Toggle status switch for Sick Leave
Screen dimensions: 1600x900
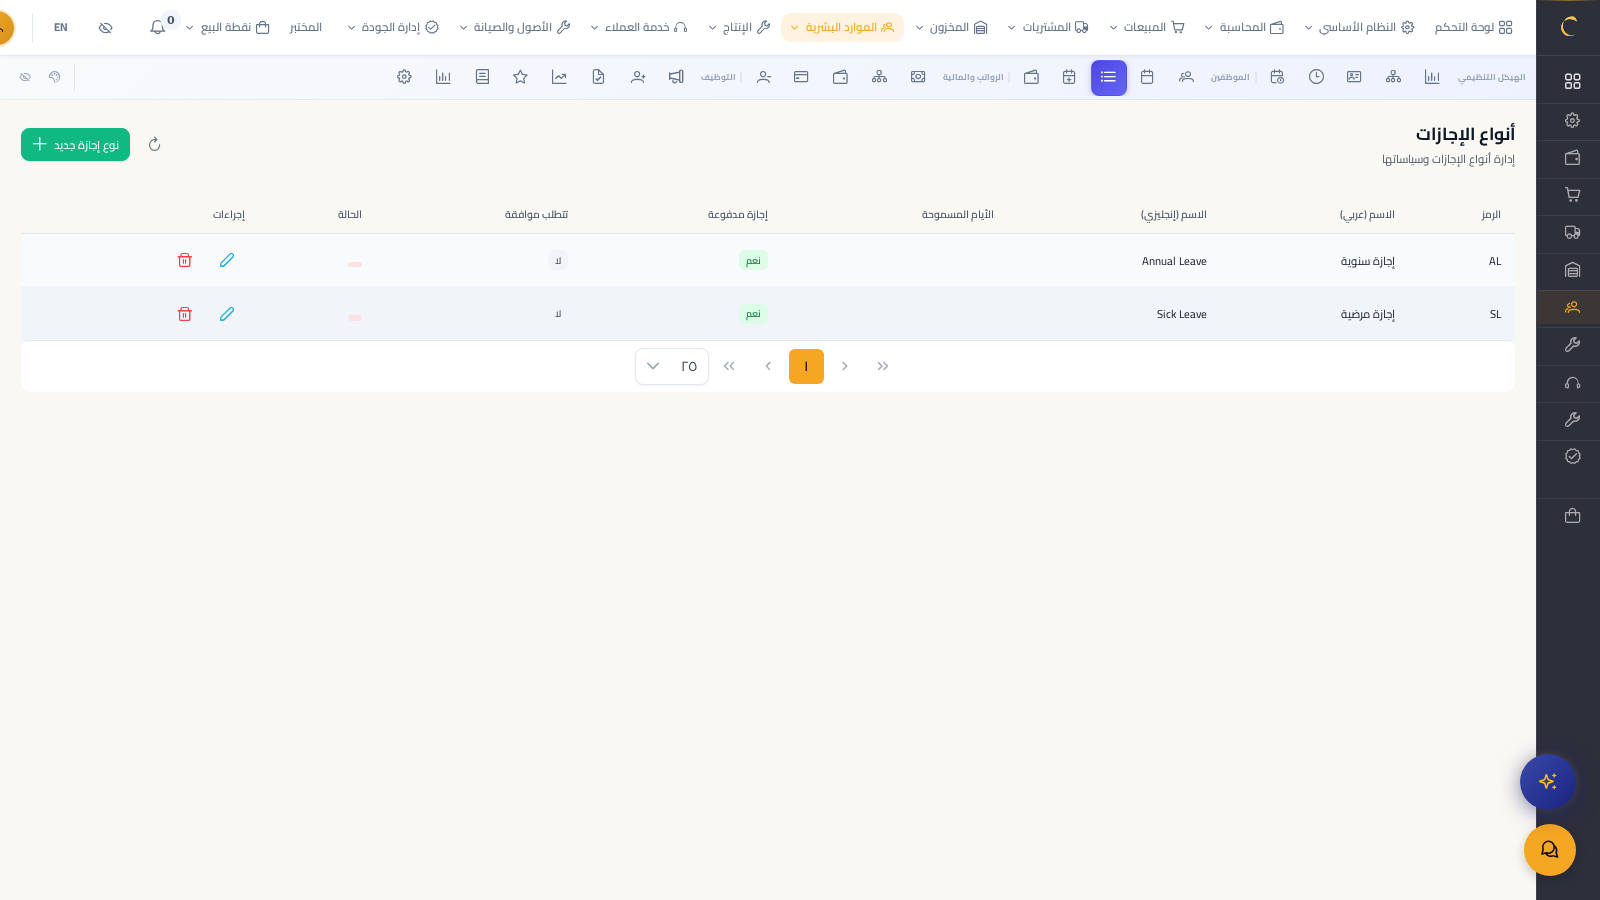tap(355, 318)
